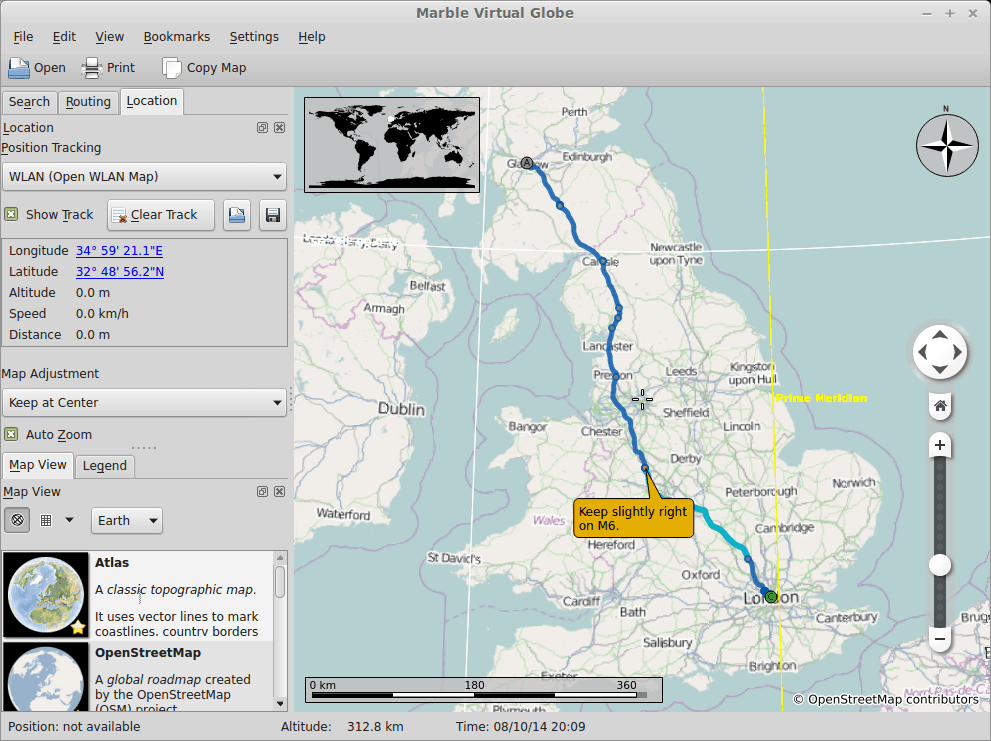
Task: Open the Position Tracking WLAN dropdown
Action: pos(144,176)
